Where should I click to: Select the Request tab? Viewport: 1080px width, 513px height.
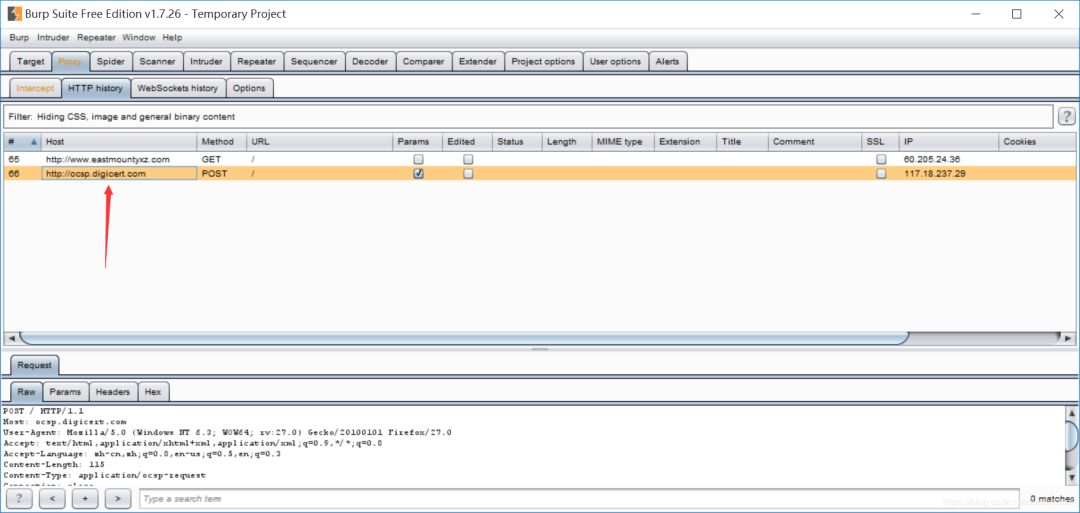(x=34, y=365)
